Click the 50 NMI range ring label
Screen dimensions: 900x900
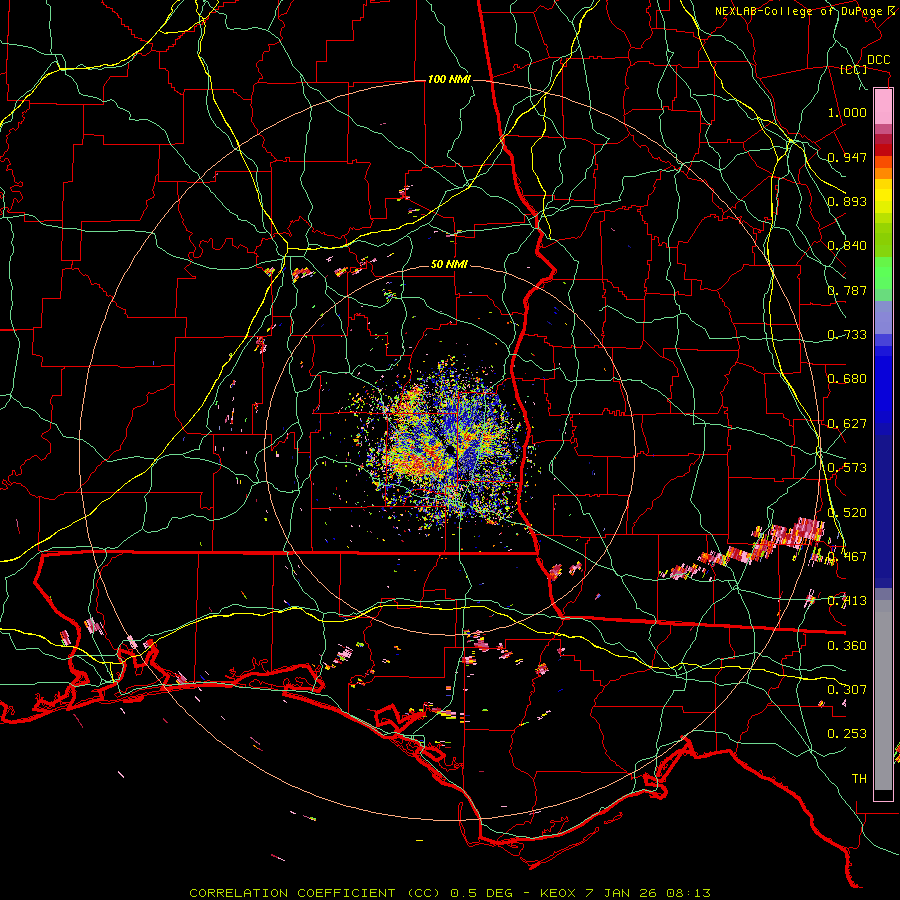coord(449,265)
